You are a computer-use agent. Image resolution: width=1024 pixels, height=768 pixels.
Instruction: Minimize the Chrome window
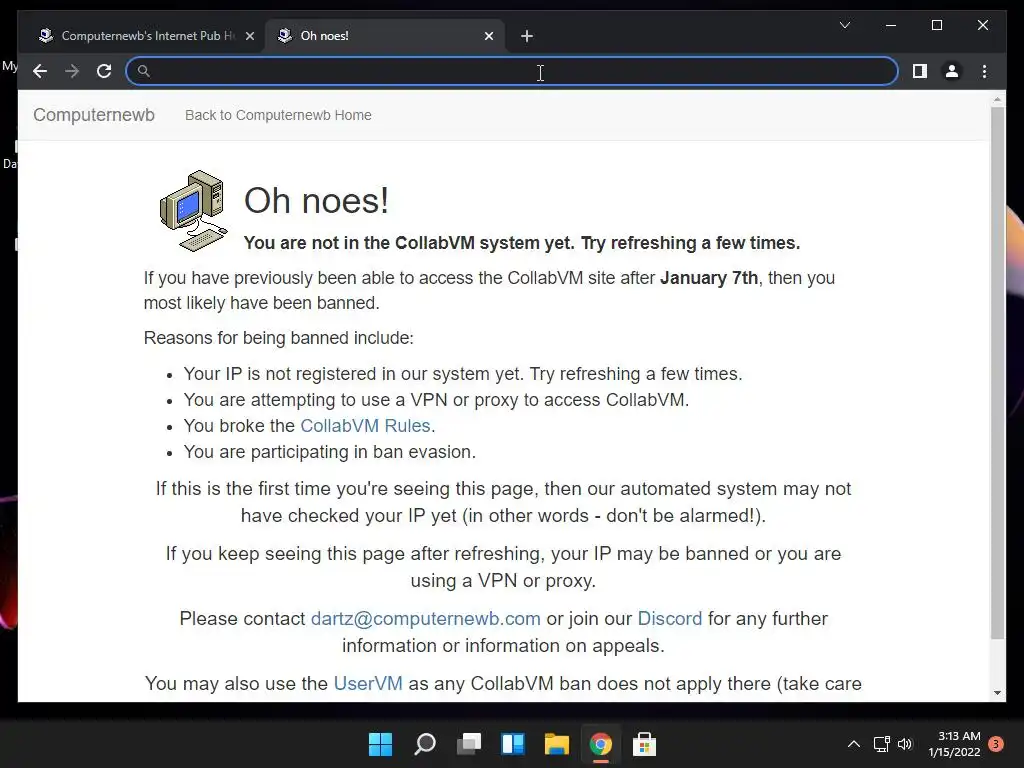(891, 25)
